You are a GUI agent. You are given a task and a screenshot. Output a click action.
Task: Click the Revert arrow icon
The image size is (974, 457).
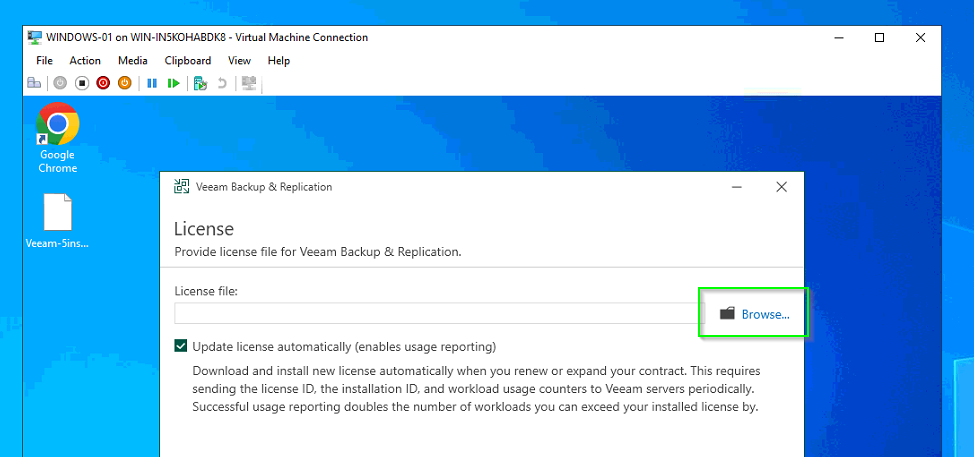pyautogui.click(x=222, y=83)
